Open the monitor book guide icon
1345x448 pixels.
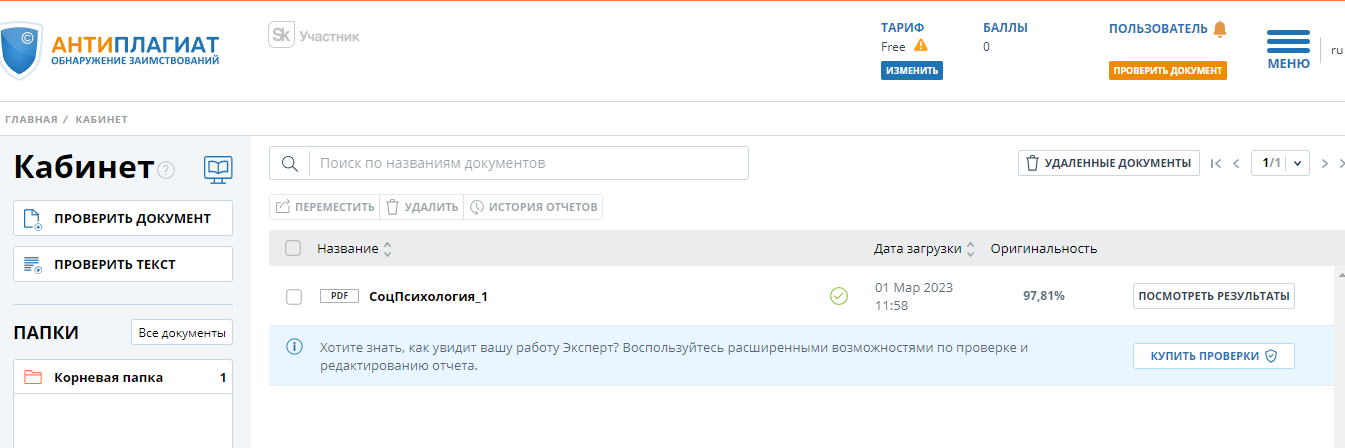218,169
